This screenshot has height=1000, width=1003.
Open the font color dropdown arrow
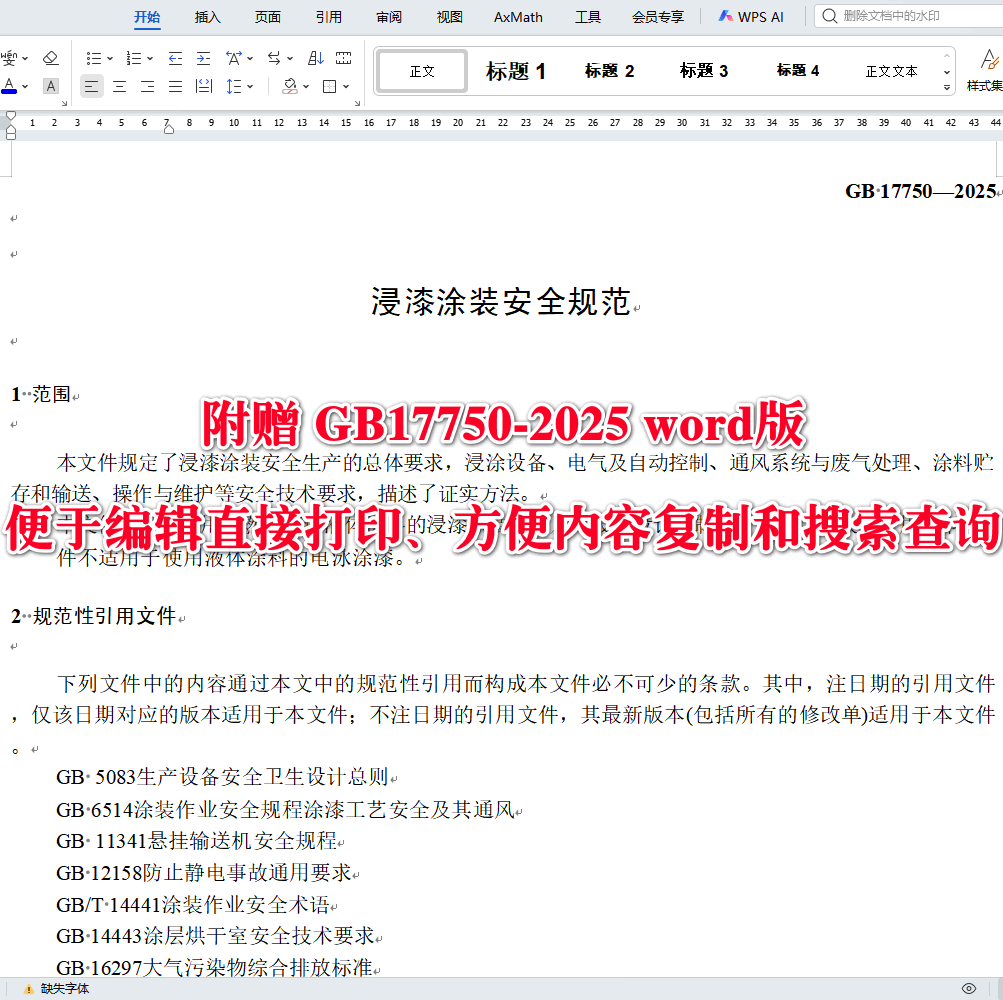tap(25, 86)
